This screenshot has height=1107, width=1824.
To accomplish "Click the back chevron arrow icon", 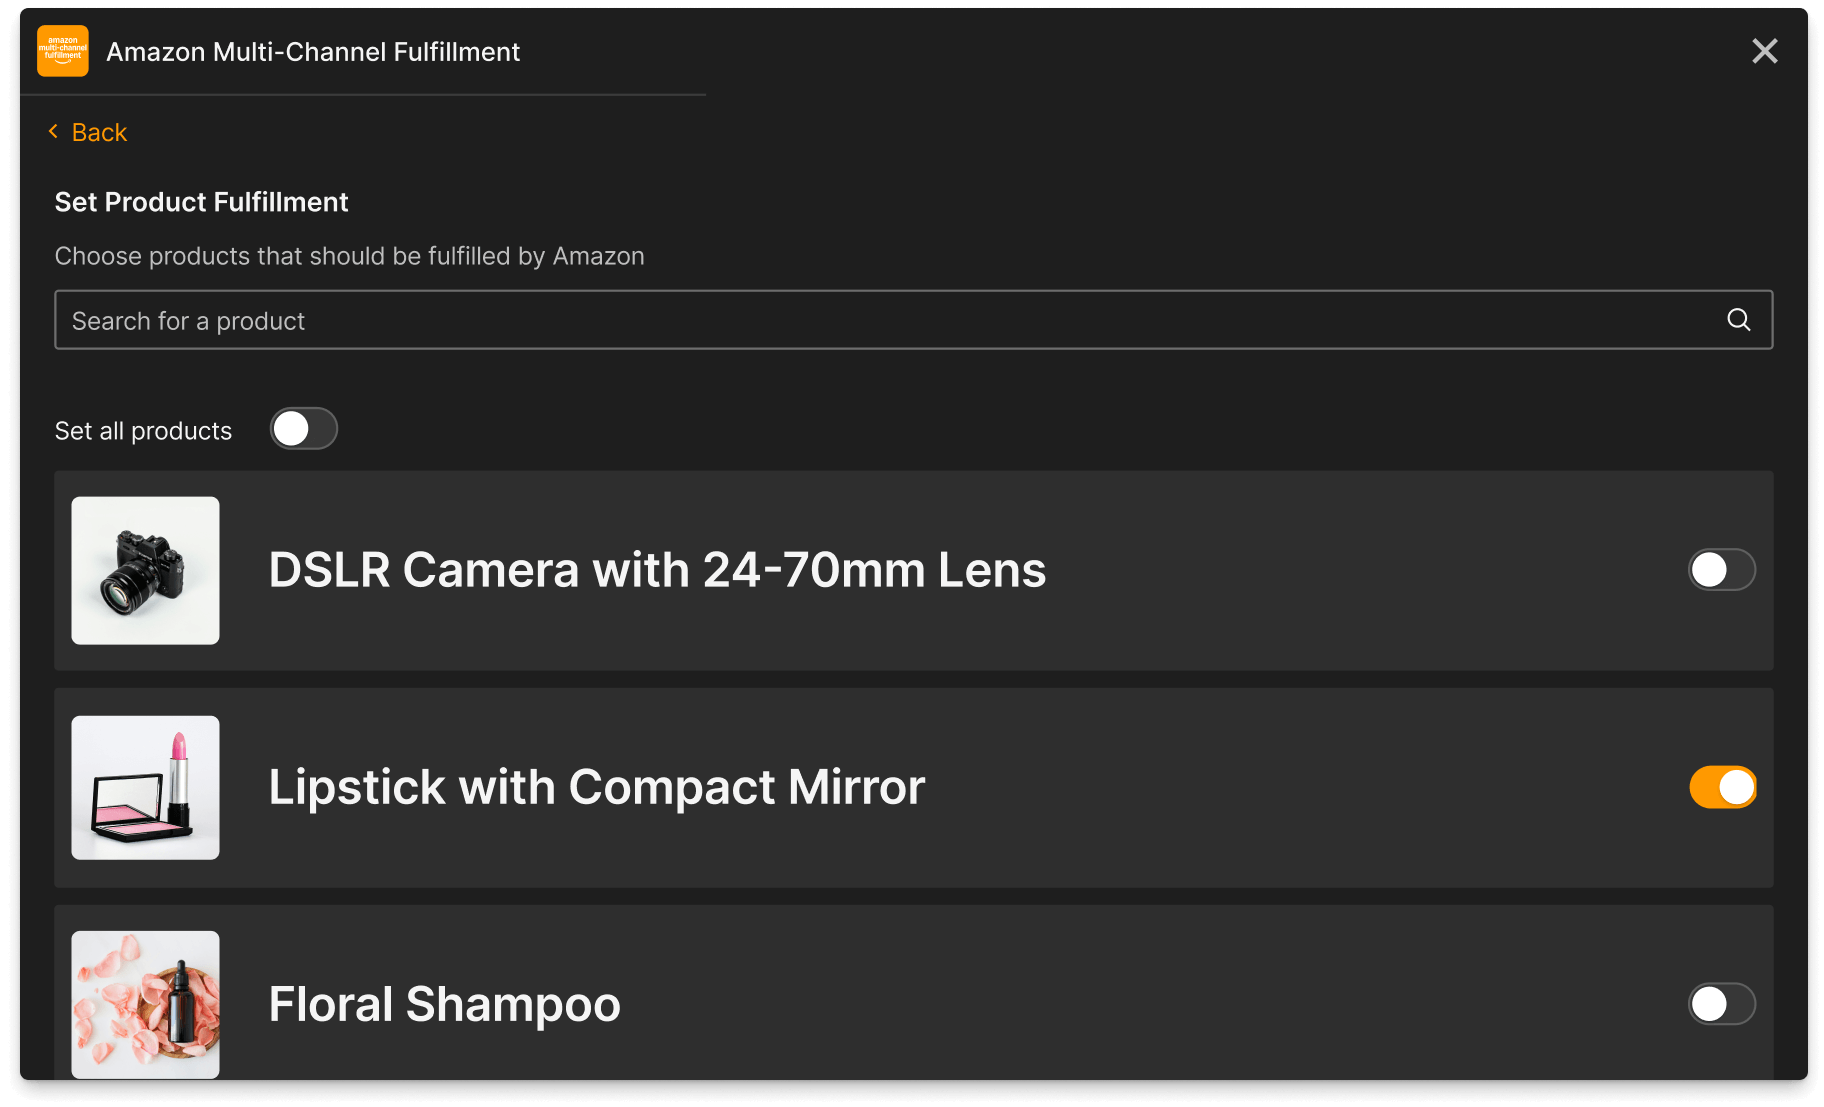I will tap(53, 132).
